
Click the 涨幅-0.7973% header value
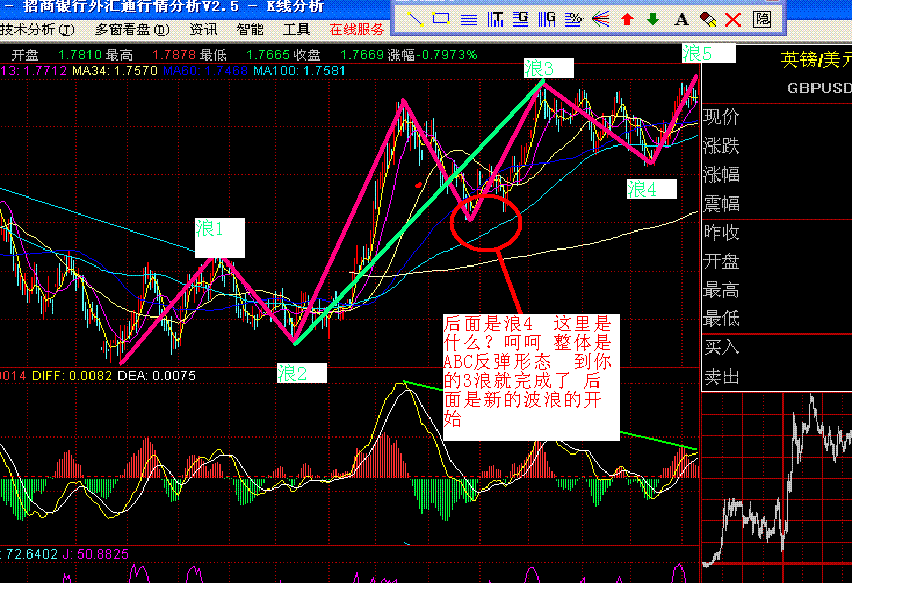pyautogui.click(x=432, y=55)
